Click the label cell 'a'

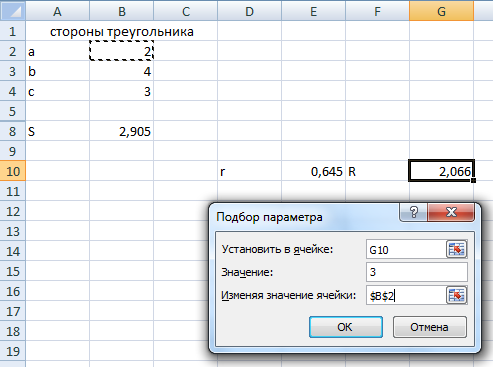point(57,51)
